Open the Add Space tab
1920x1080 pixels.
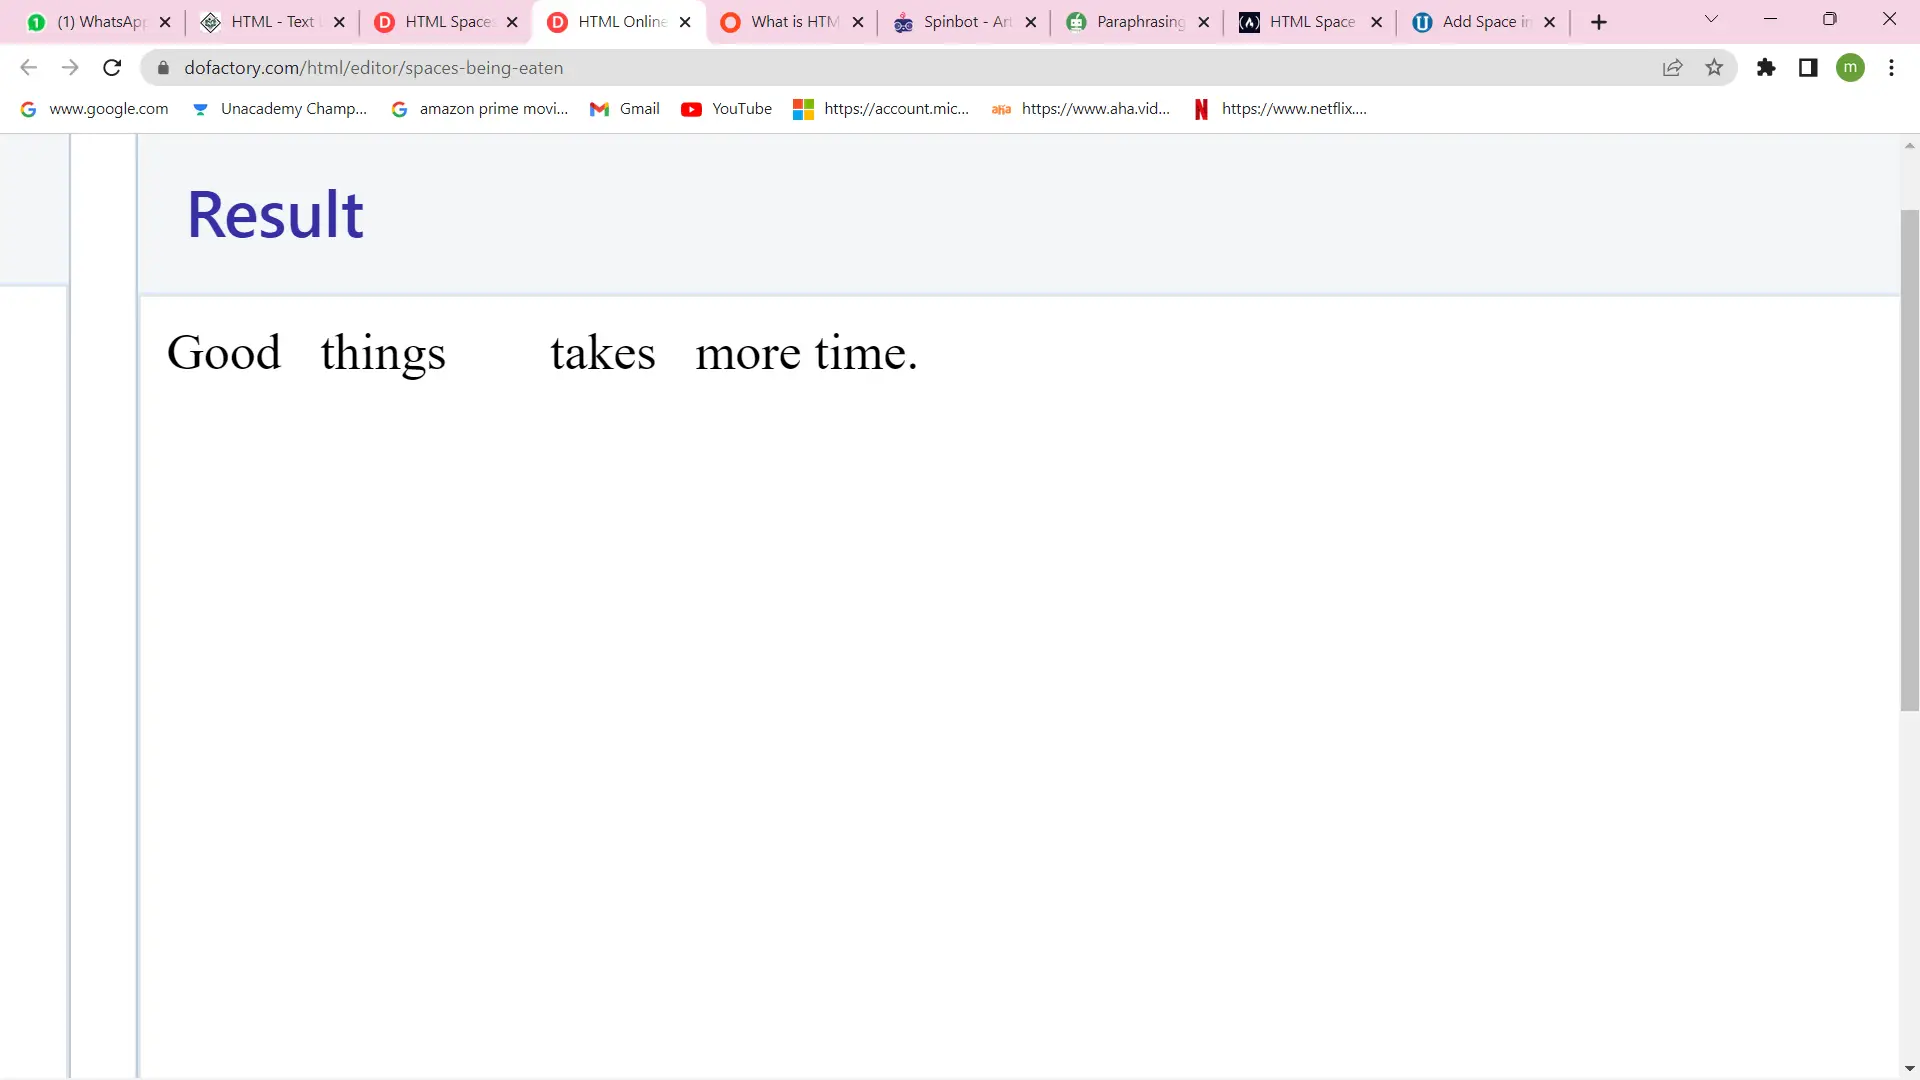[1478, 21]
